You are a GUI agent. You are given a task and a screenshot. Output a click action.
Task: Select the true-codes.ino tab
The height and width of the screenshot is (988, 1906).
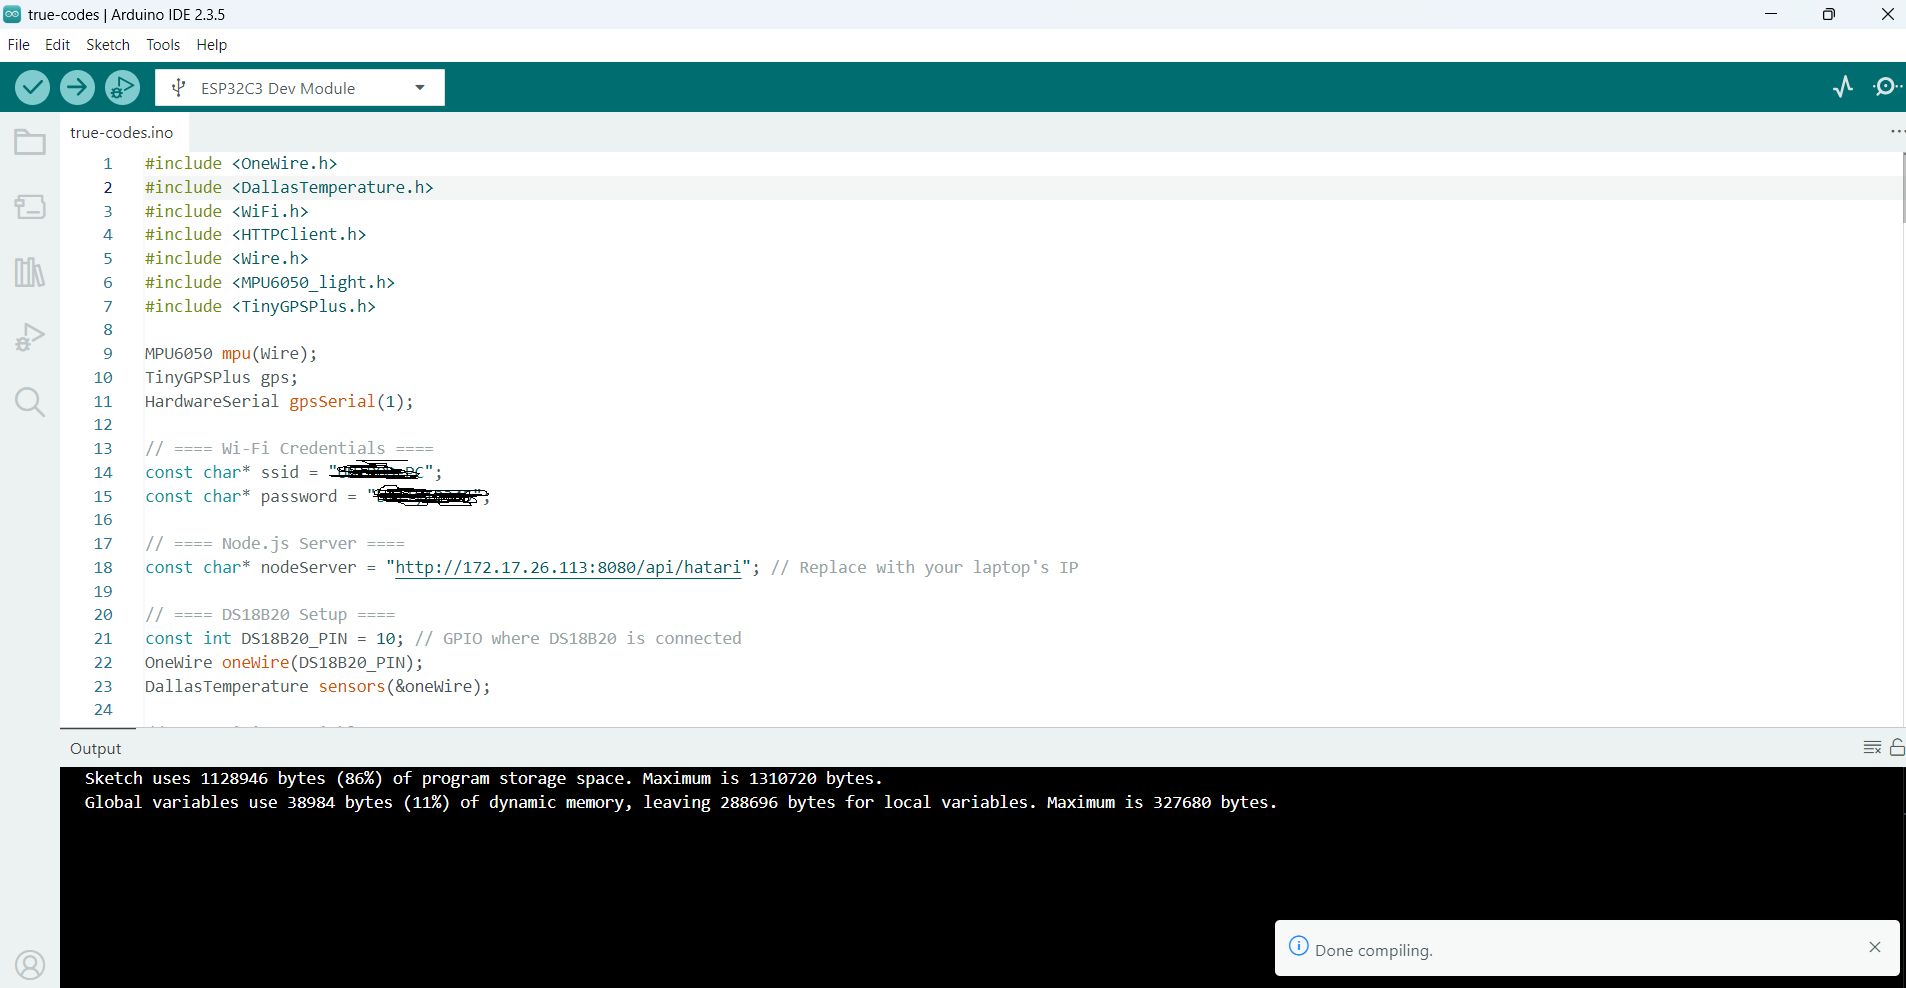122,132
